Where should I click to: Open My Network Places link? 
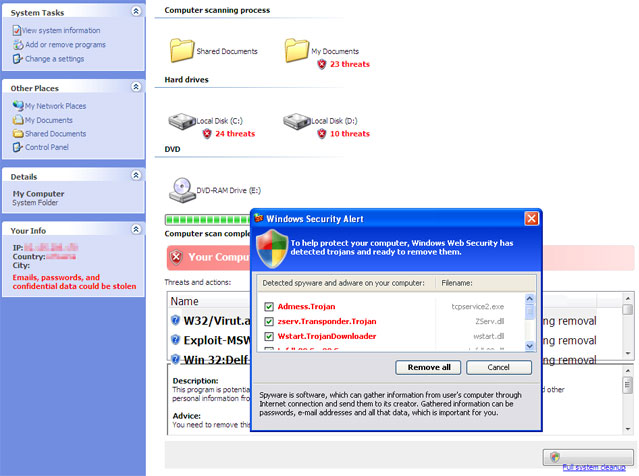(x=55, y=106)
